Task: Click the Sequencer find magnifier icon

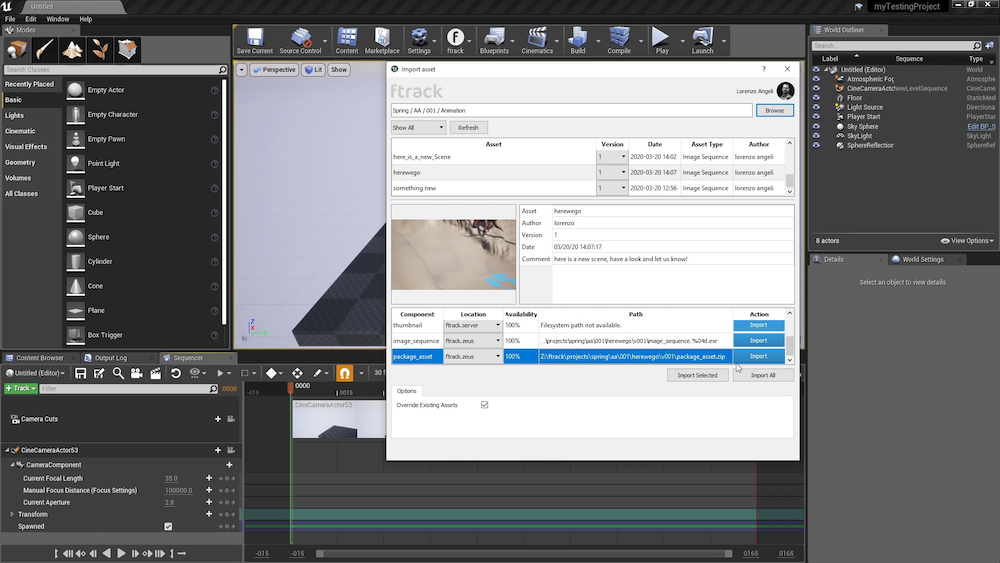Action: point(118,373)
